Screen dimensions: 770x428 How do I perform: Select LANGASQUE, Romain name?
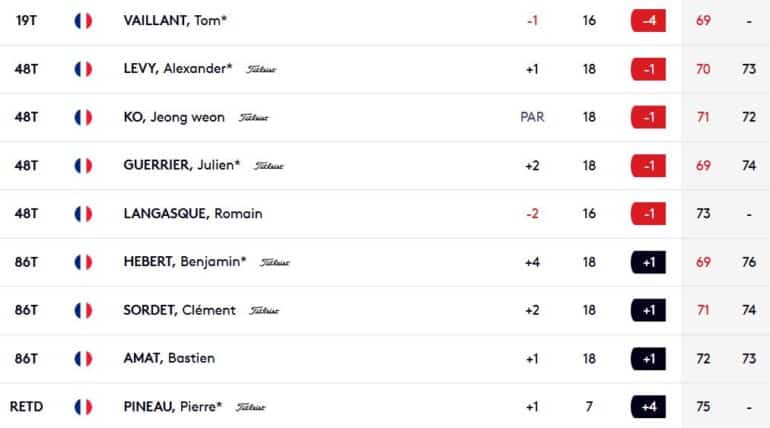click(x=193, y=214)
